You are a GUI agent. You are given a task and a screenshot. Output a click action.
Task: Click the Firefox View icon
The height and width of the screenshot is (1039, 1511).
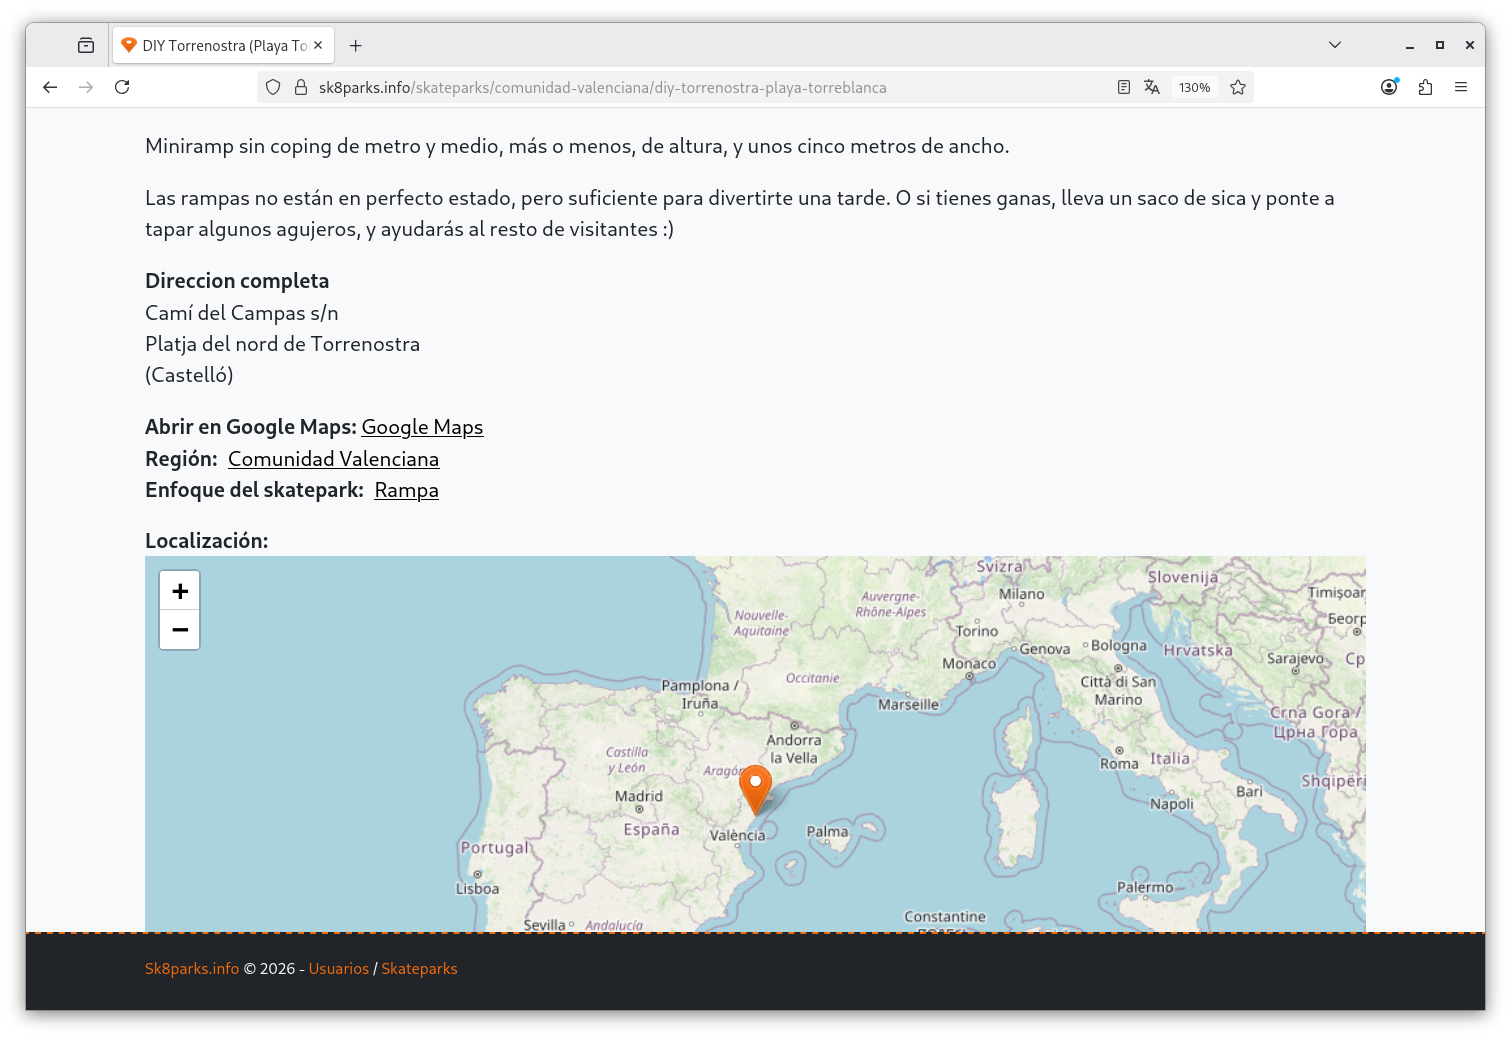[86, 45]
